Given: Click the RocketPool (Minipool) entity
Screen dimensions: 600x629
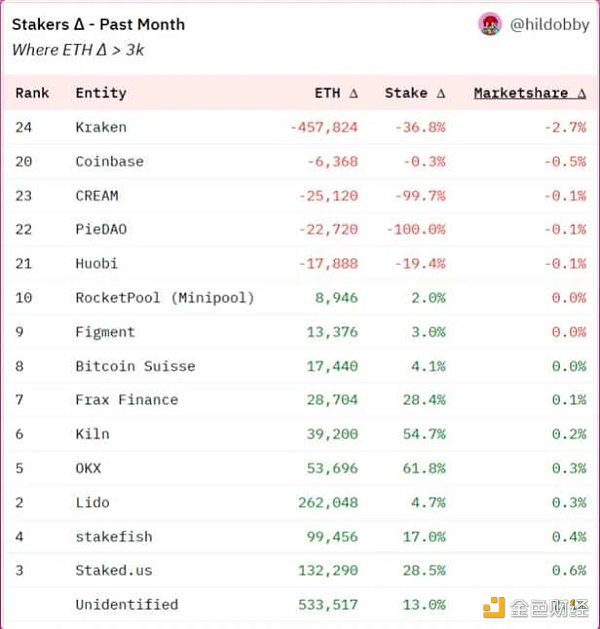Looking at the screenshot, I should click(x=165, y=297).
